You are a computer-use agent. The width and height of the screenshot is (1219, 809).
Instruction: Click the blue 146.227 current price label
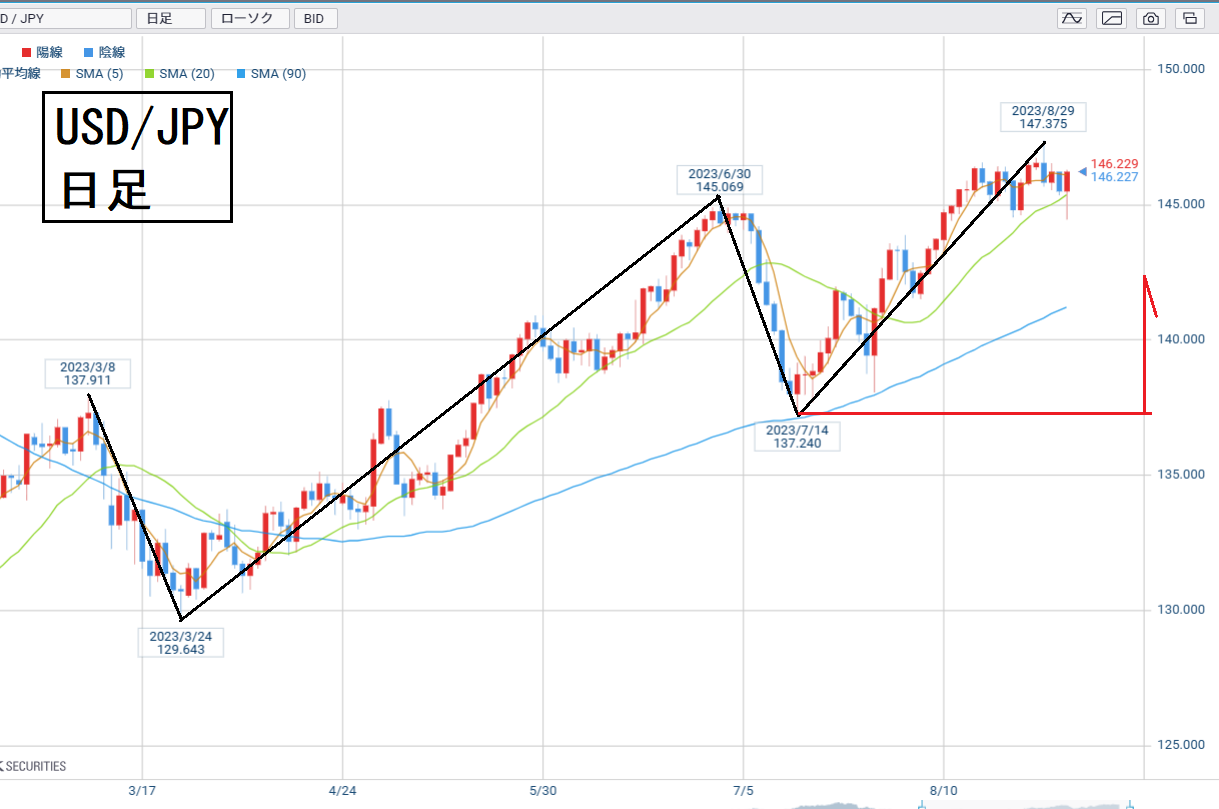[1115, 177]
